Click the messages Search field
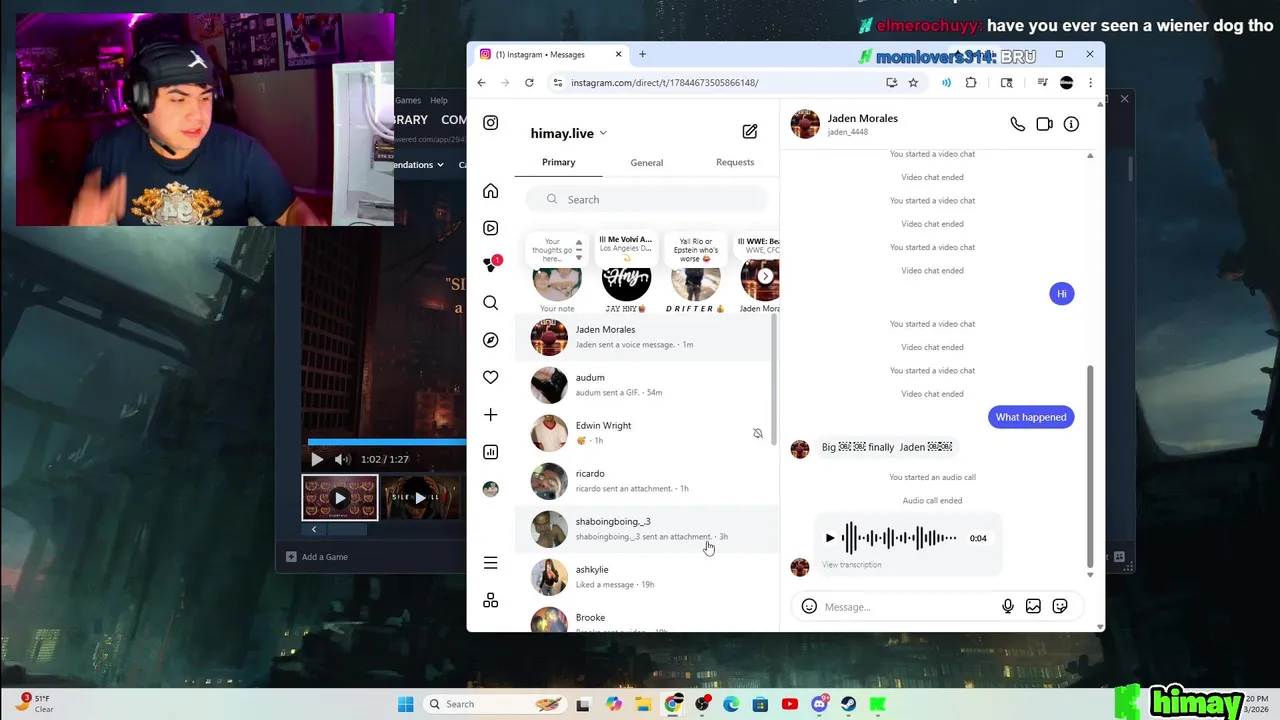1280x720 pixels. click(x=647, y=199)
